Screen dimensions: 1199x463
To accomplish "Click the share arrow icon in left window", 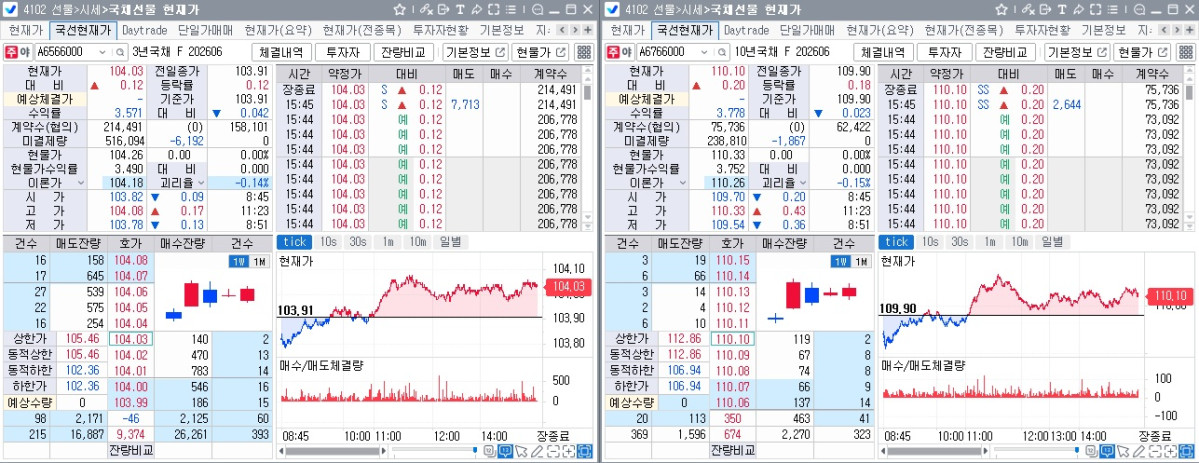I will [x=476, y=10].
